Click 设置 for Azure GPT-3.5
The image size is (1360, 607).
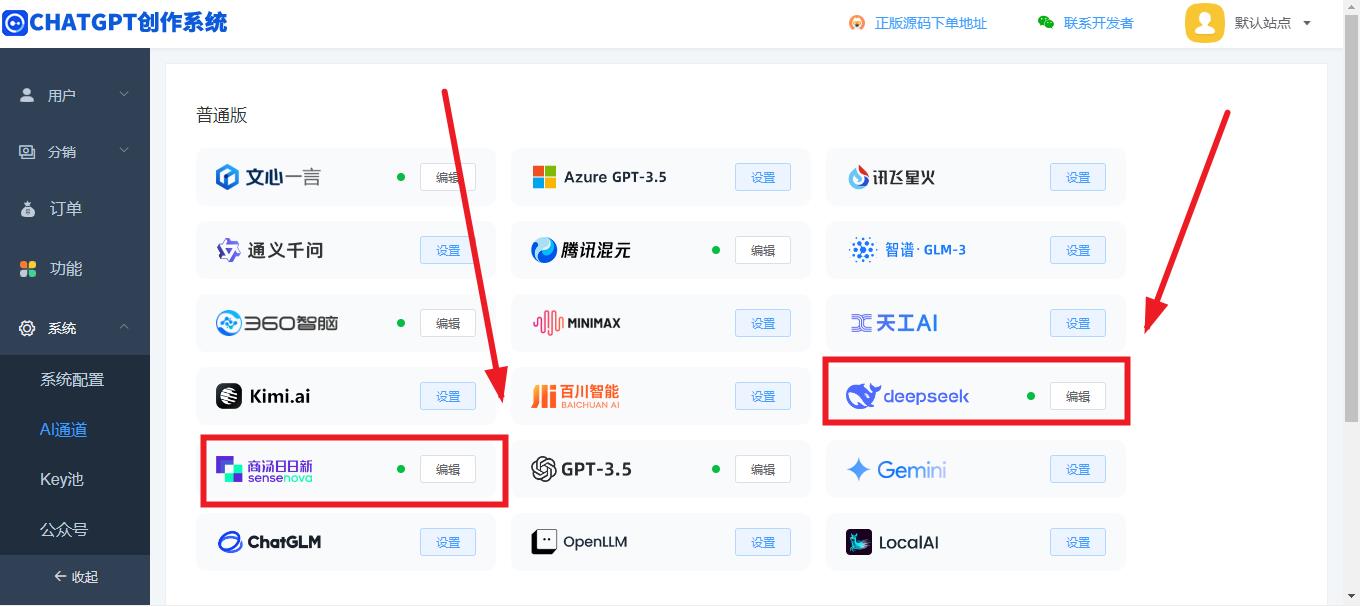[x=763, y=177]
